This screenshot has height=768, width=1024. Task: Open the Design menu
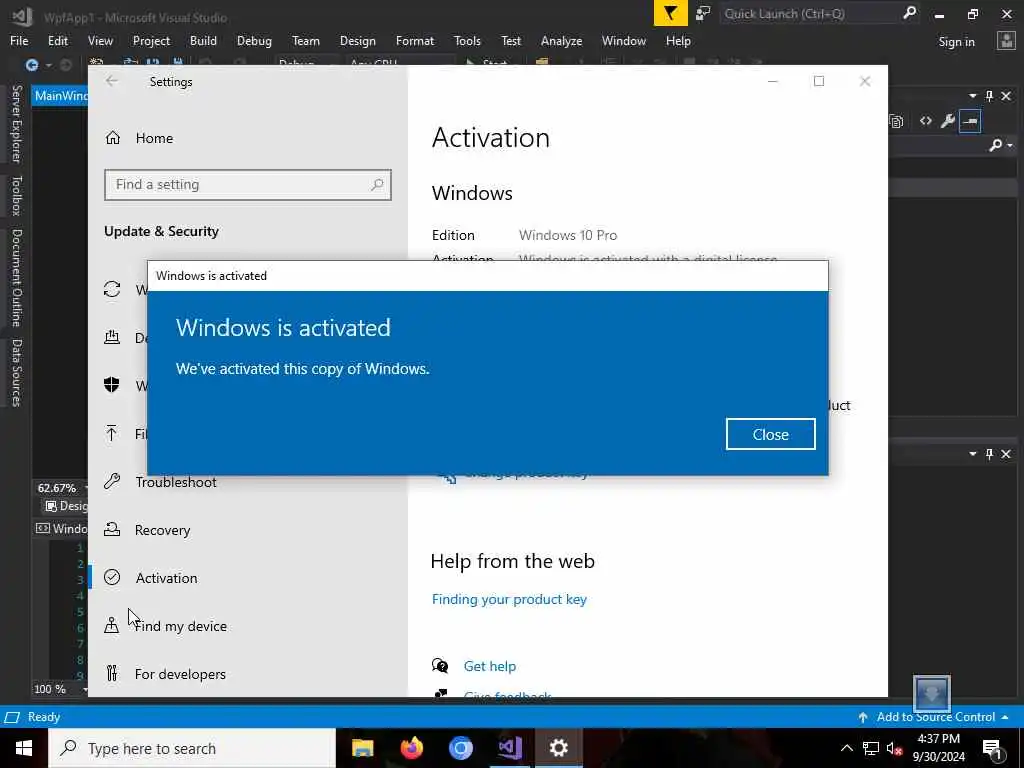(357, 40)
